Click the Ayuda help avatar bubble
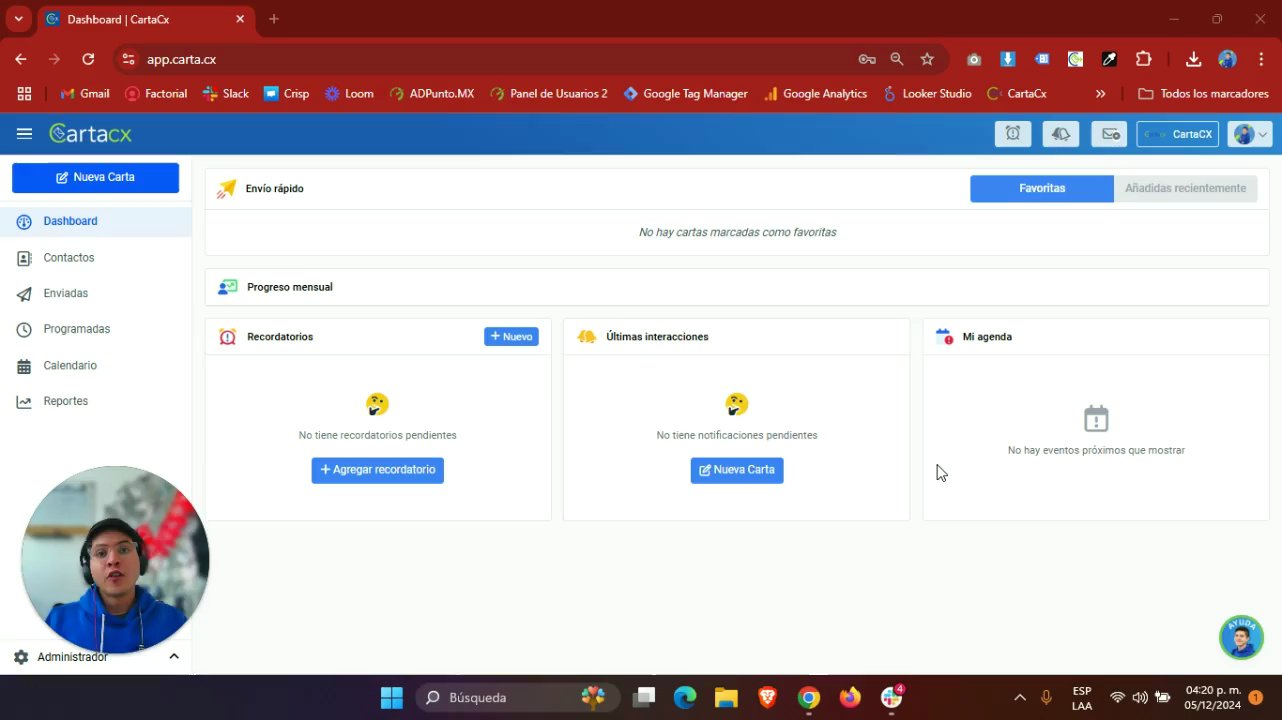This screenshot has height=720, width=1282. [1241, 637]
